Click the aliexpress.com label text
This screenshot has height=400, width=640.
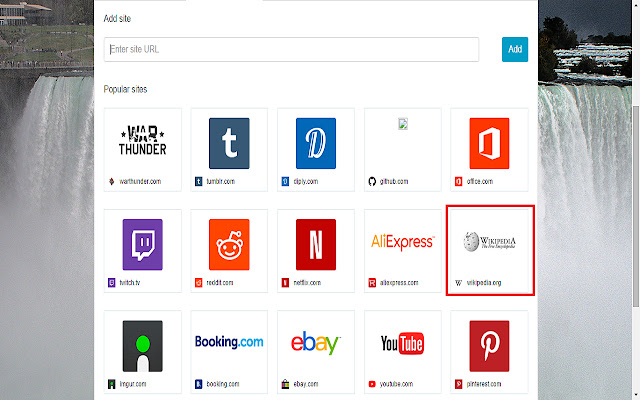click(x=399, y=282)
